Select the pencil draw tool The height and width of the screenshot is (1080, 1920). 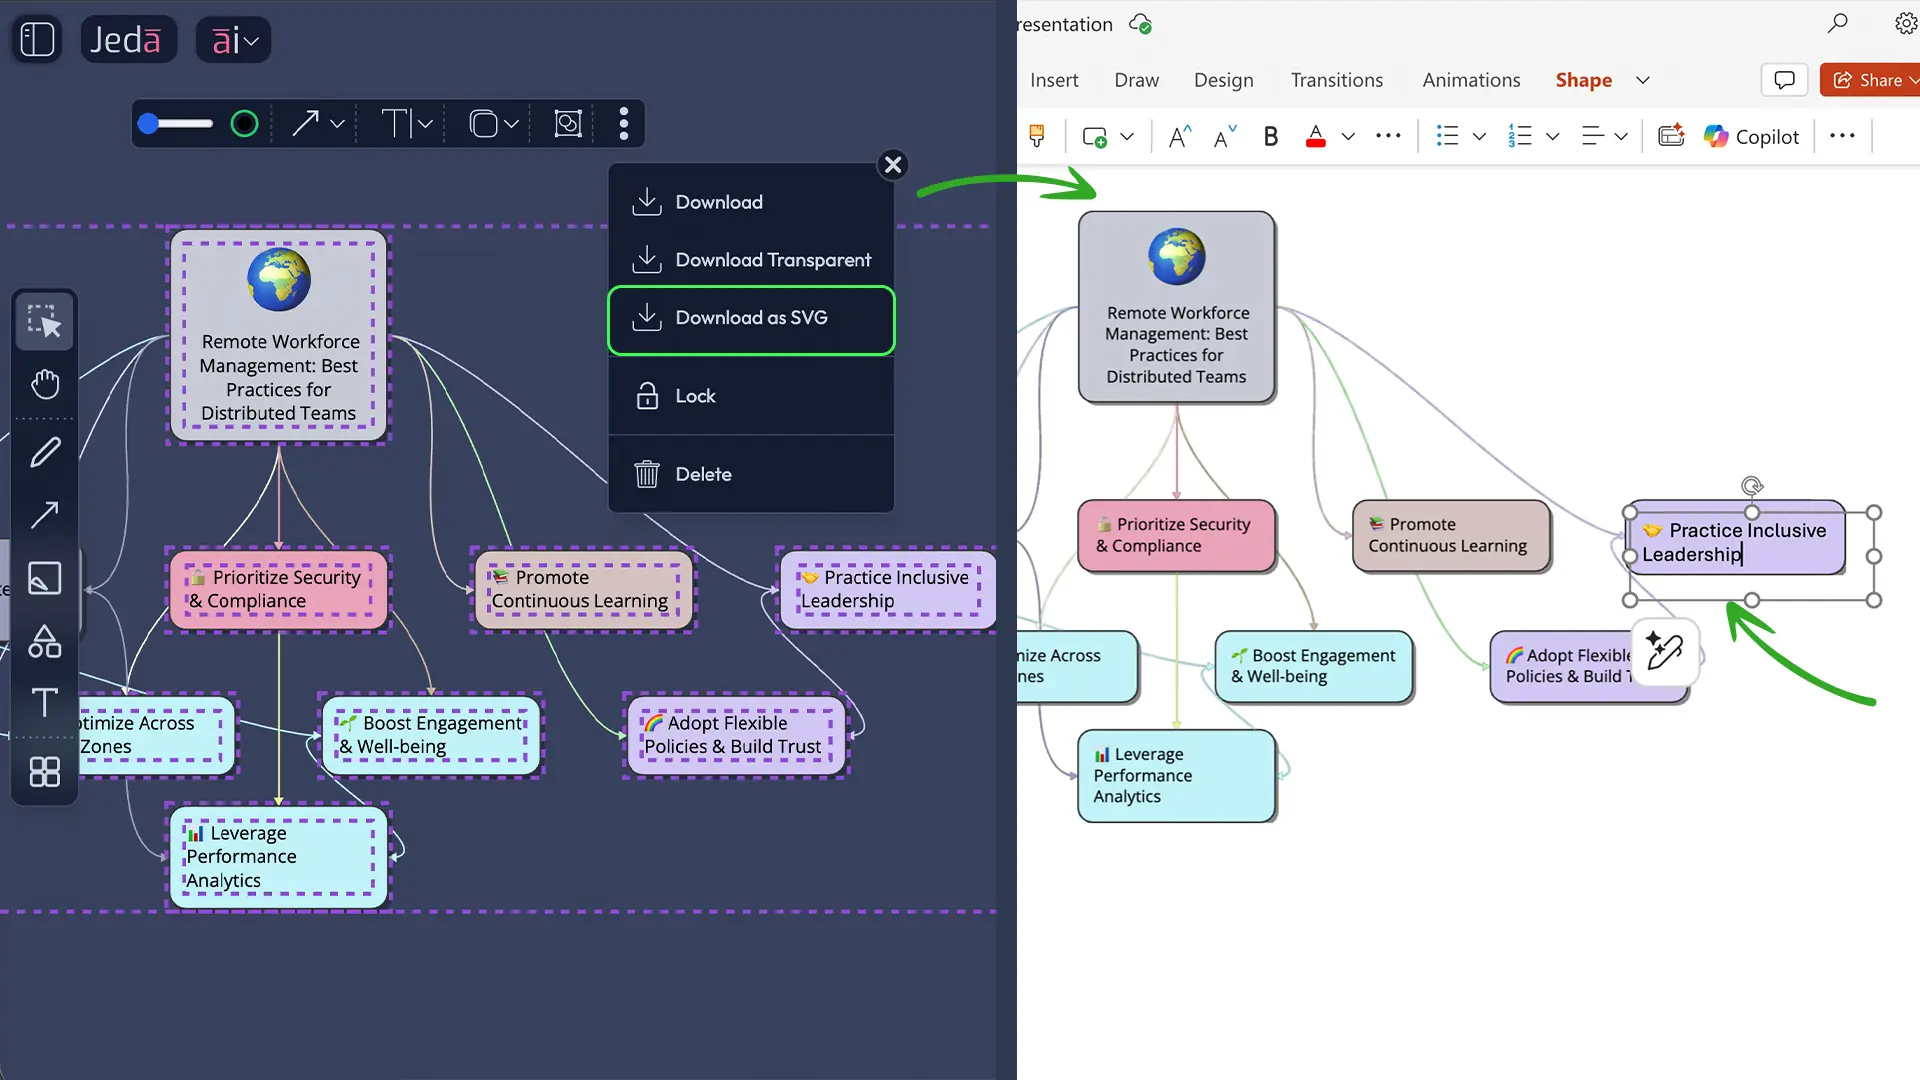click(x=44, y=452)
